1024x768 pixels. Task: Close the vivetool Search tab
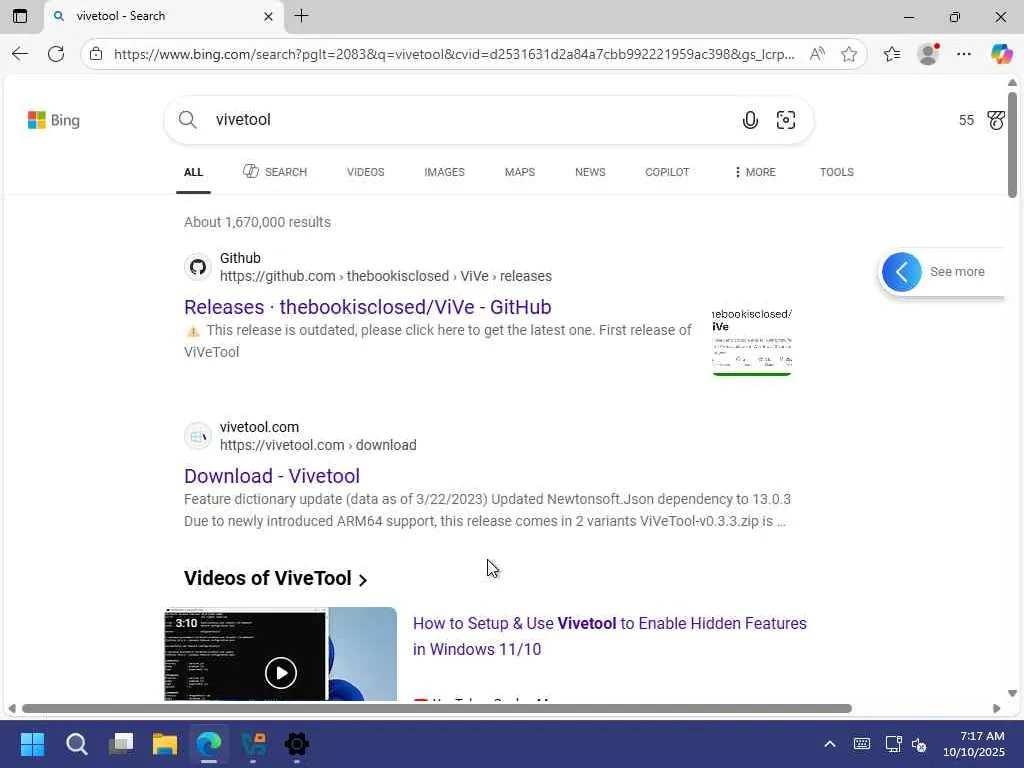click(x=268, y=16)
